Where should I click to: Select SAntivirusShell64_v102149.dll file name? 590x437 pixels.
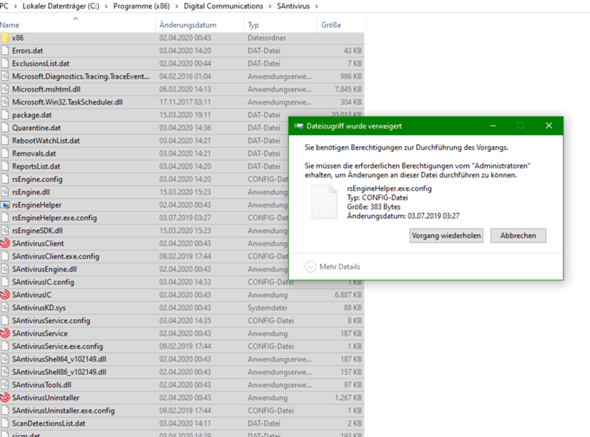[59, 359]
